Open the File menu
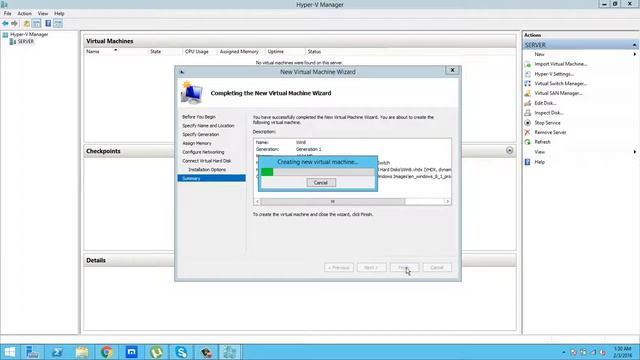 point(7,13)
